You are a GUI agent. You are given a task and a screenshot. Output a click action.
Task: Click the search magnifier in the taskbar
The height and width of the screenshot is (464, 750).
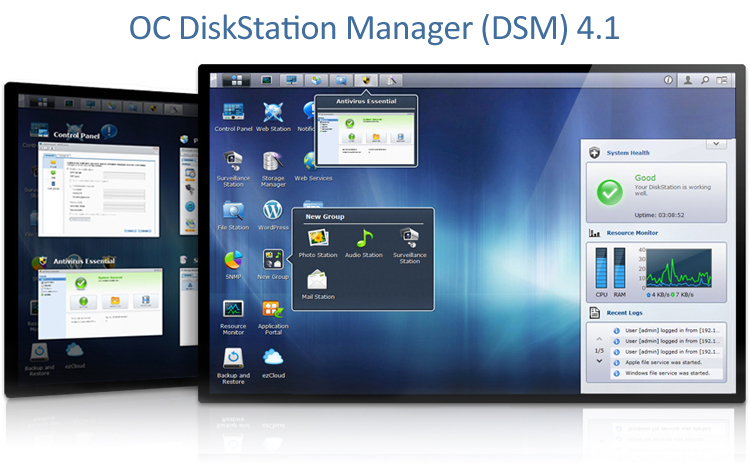705,80
